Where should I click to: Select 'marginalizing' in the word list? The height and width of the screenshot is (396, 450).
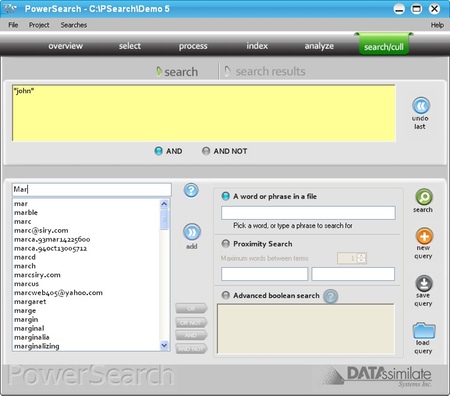(37, 346)
